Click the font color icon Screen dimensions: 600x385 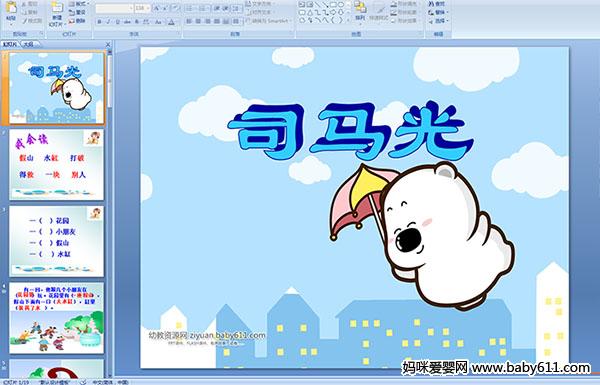(x=171, y=22)
